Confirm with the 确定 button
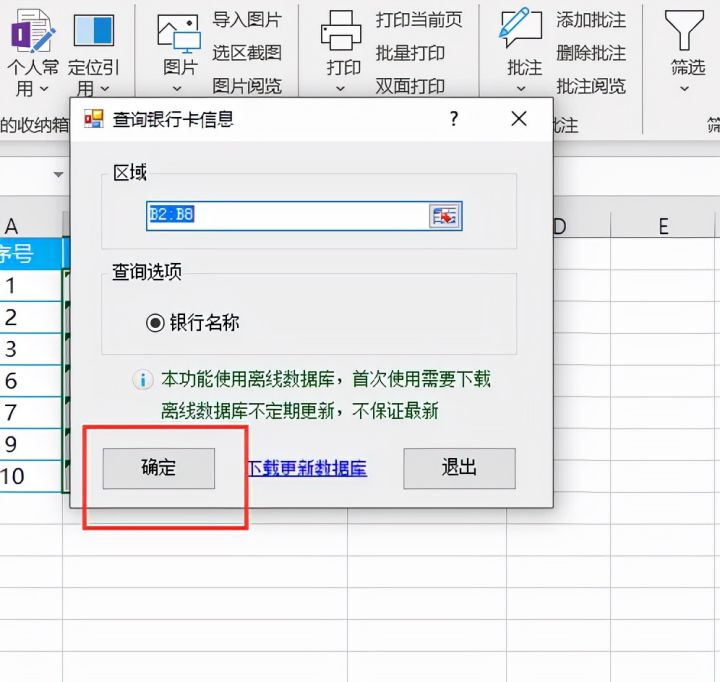 [x=158, y=468]
